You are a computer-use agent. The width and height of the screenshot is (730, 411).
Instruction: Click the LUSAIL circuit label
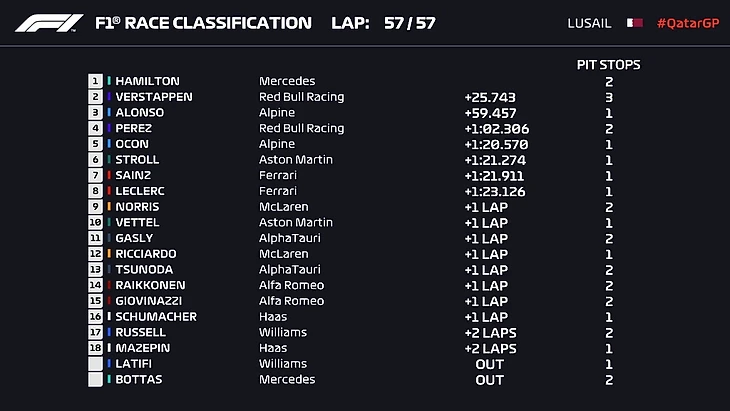pos(588,23)
